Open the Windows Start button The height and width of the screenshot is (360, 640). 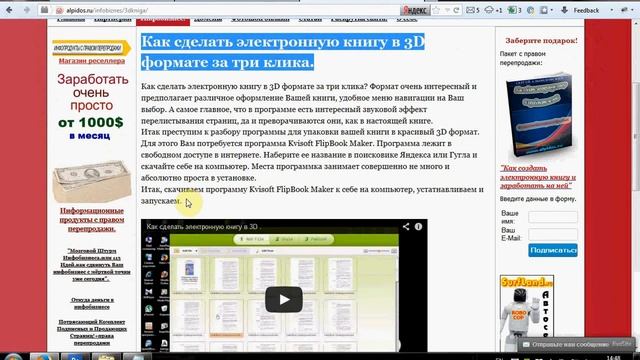pos(13,357)
